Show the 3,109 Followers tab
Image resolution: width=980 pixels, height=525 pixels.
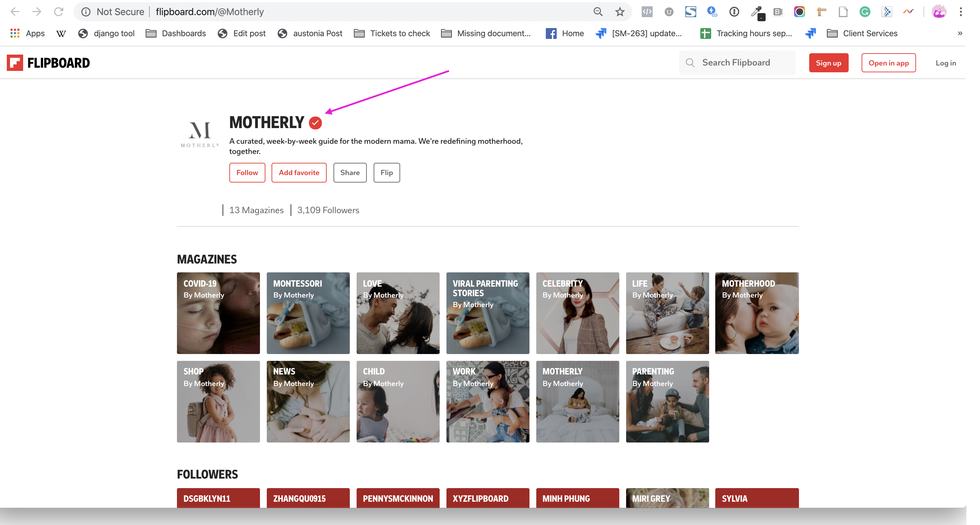[x=328, y=210]
